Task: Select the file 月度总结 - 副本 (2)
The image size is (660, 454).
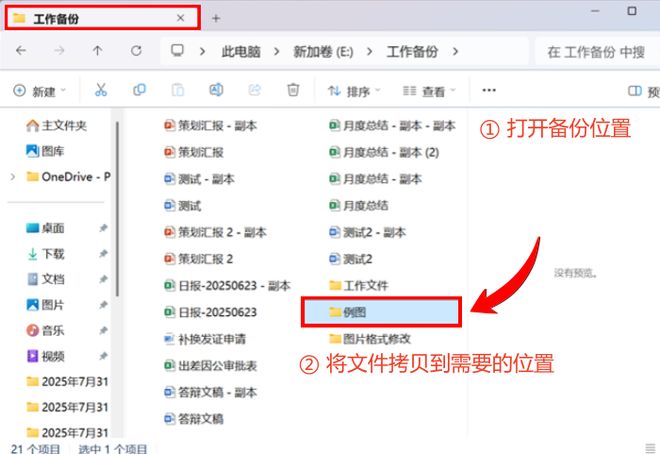Action: pos(384,152)
